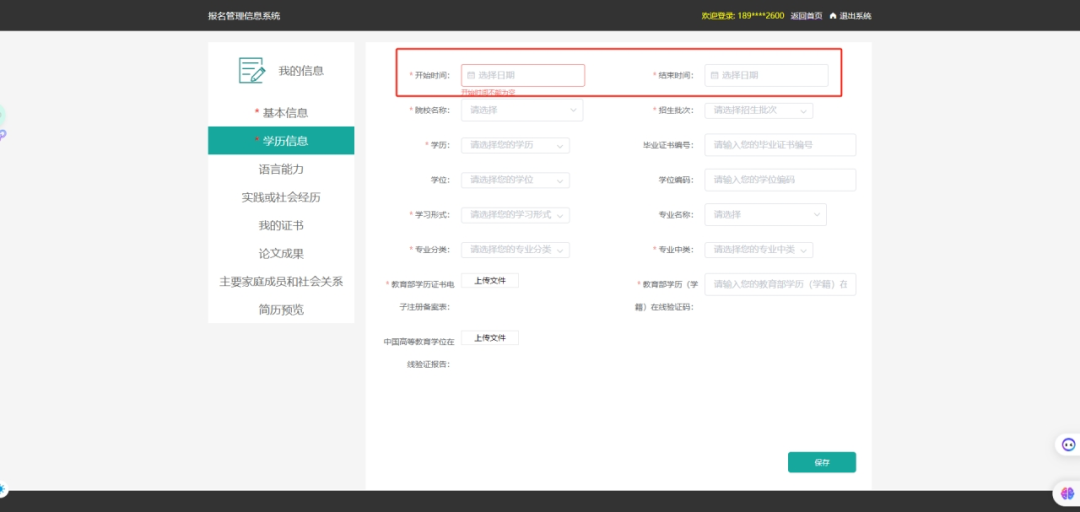
Task: Open 主要家庭成员和社会关系 section
Action: [x=281, y=281]
